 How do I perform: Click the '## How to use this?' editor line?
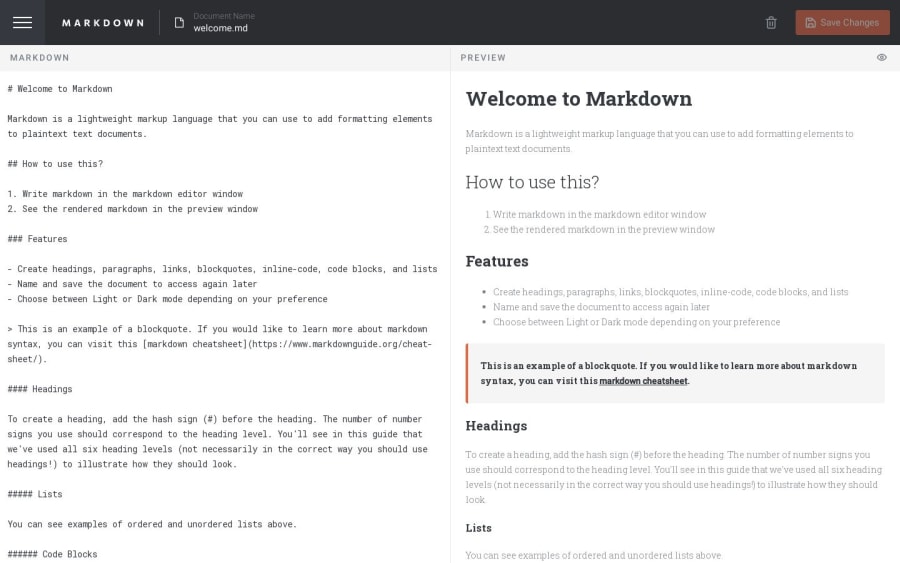tap(55, 164)
